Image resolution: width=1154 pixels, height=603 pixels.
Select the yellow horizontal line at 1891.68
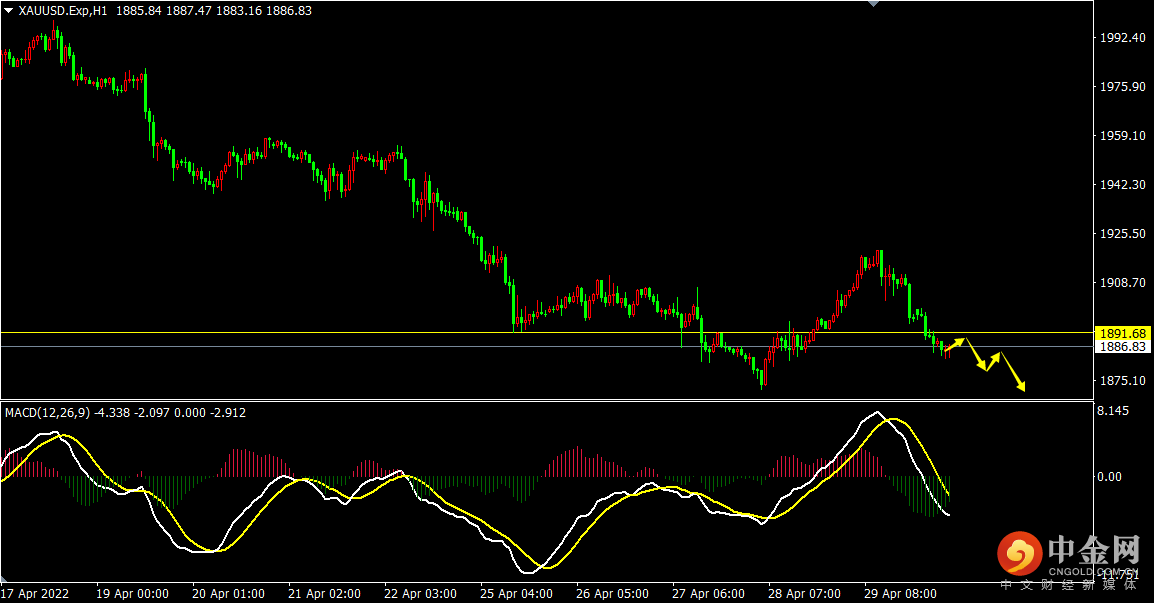click(x=547, y=333)
